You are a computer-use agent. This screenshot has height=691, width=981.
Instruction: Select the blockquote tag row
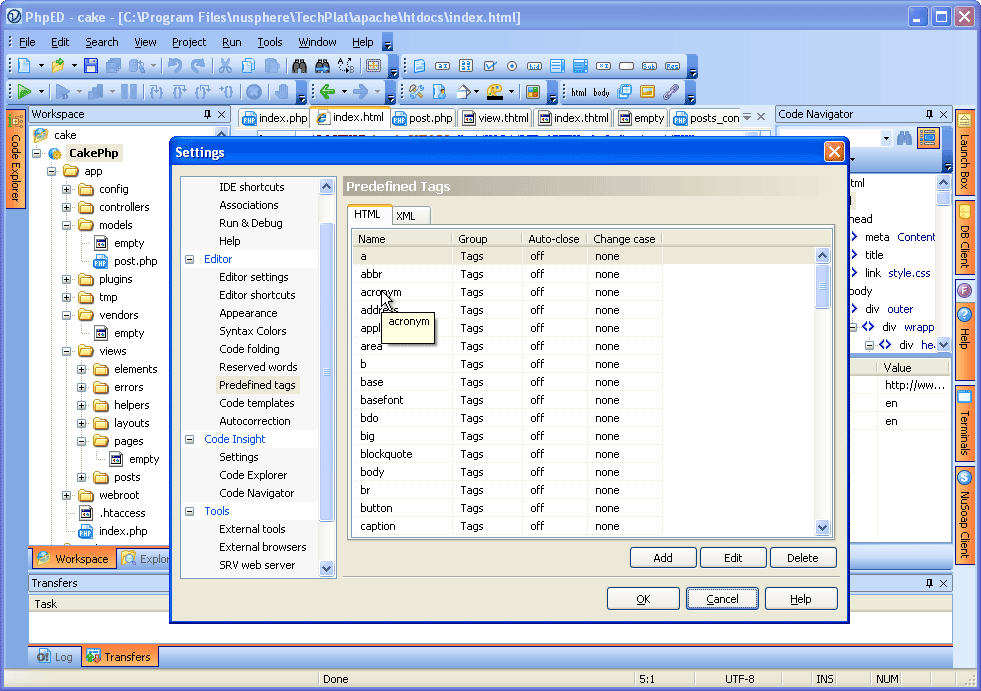tap(507, 454)
